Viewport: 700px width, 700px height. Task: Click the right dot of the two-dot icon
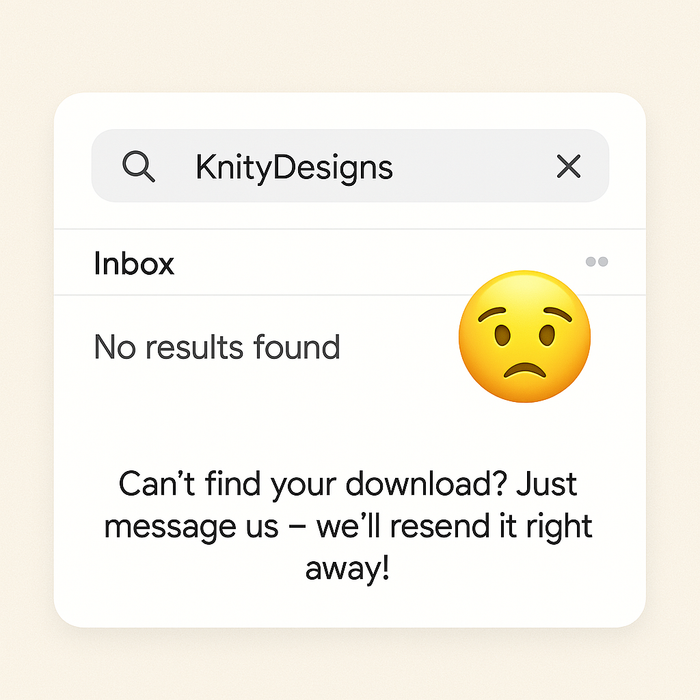(x=603, y=262)
